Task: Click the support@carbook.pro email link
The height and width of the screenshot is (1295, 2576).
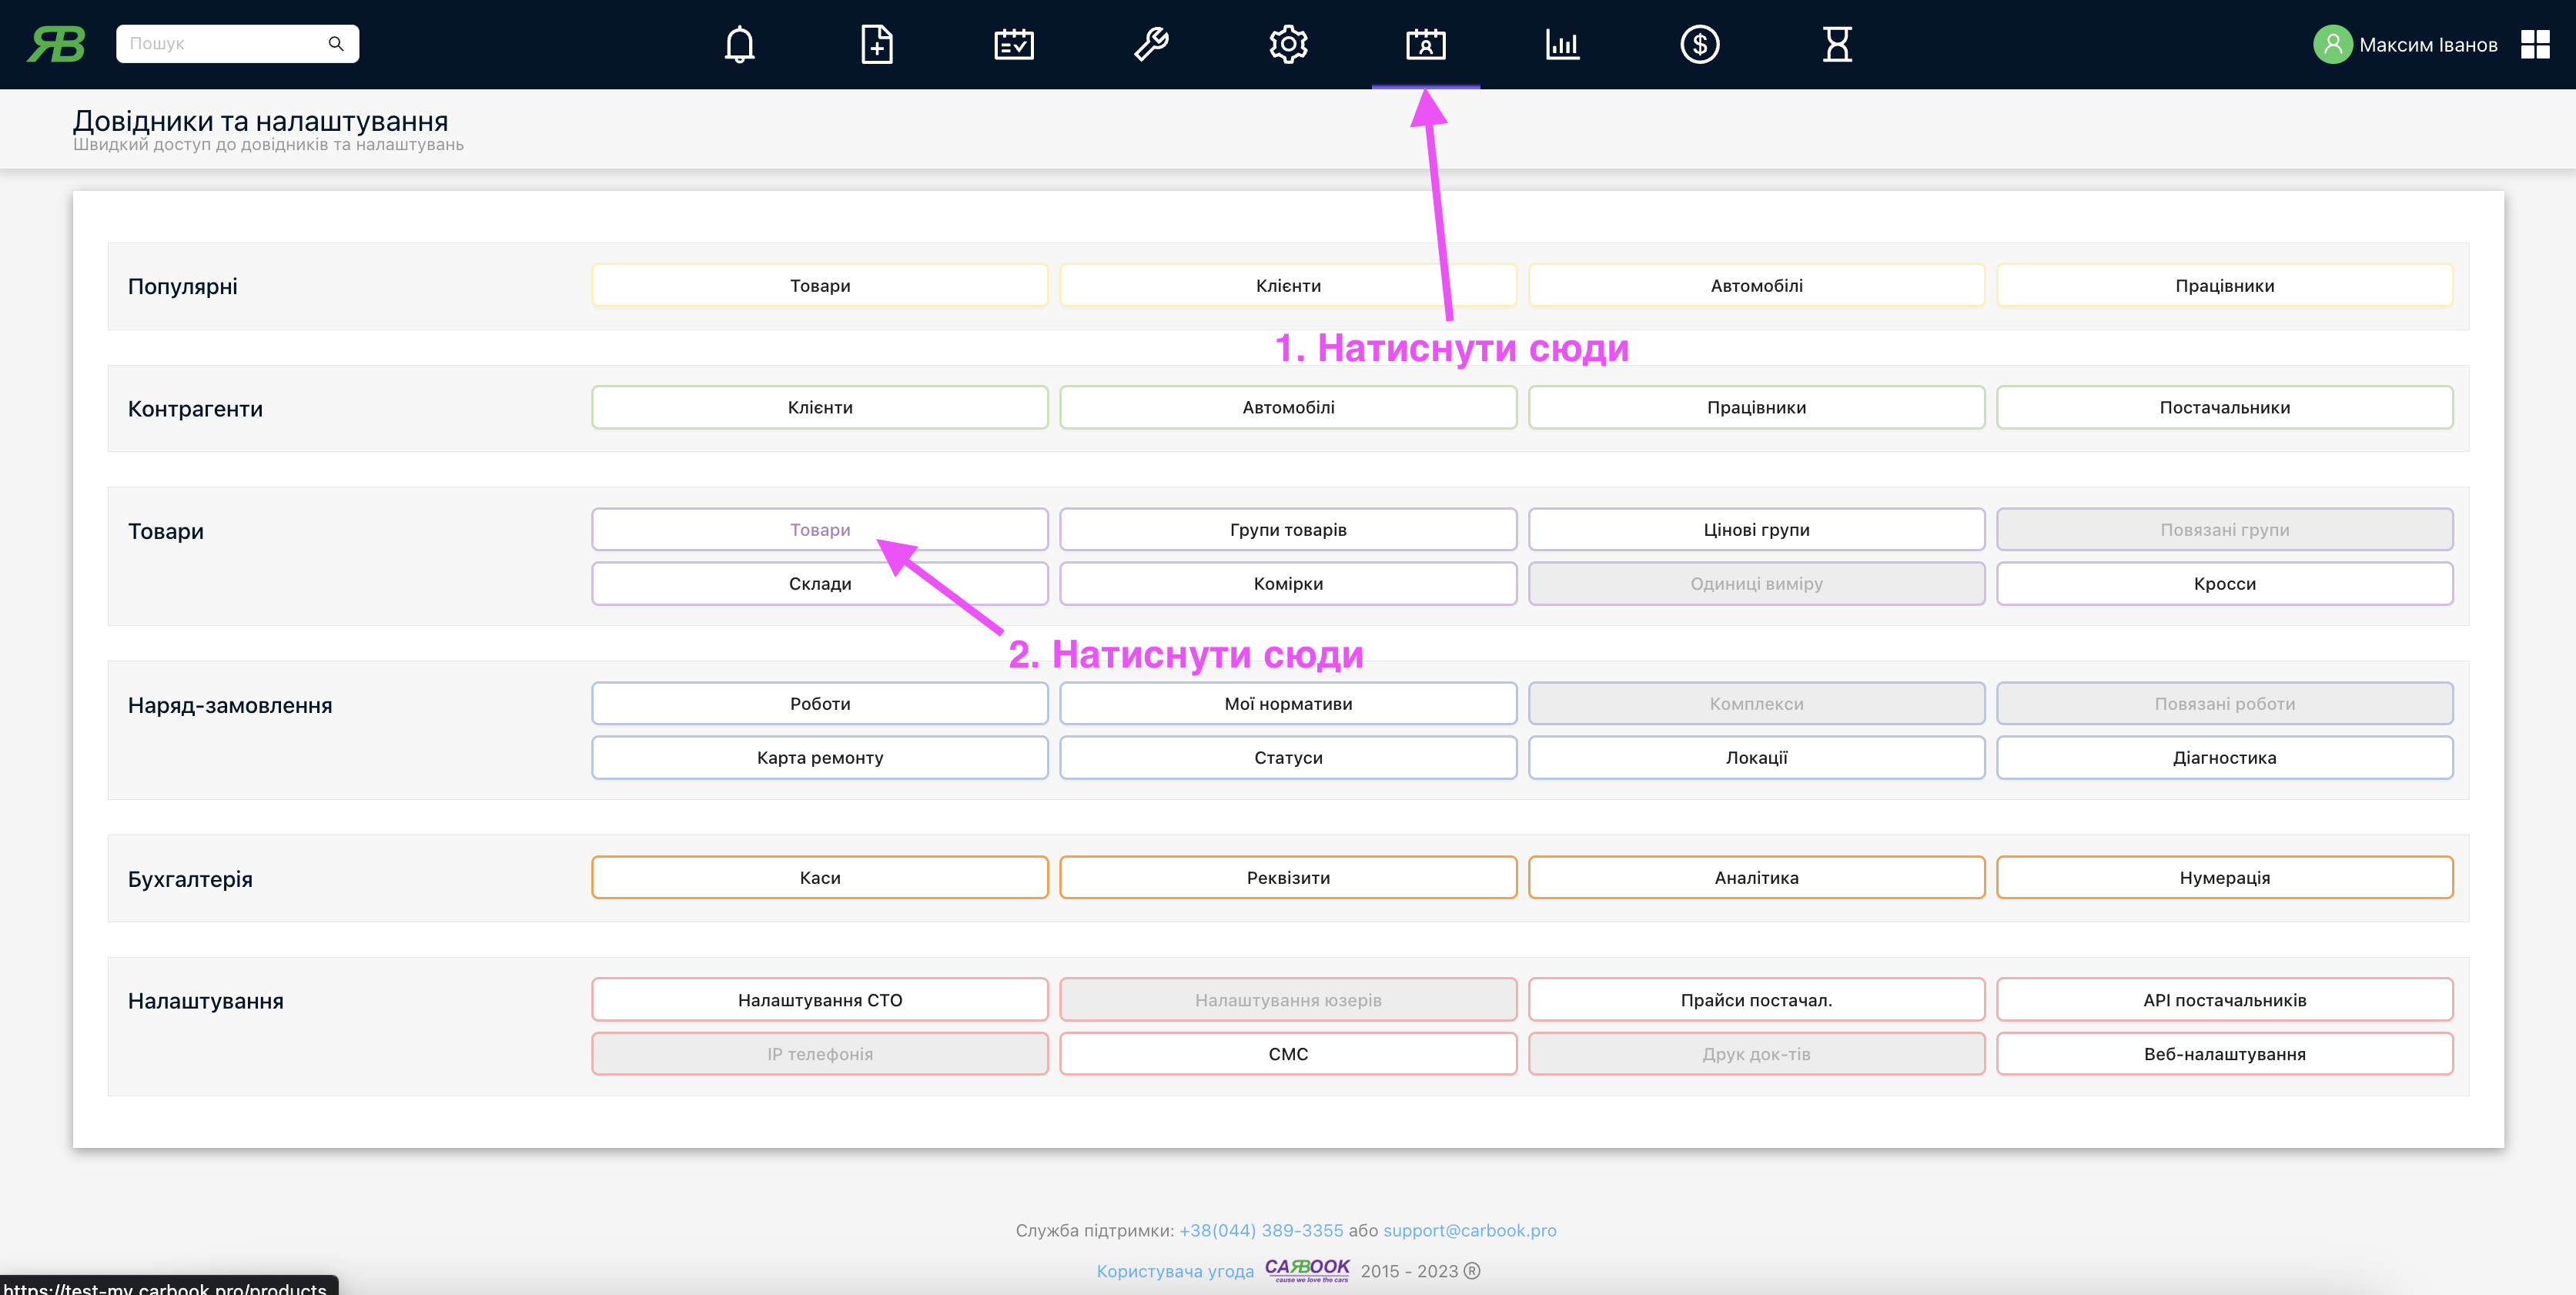Action: [1469, 1231]
